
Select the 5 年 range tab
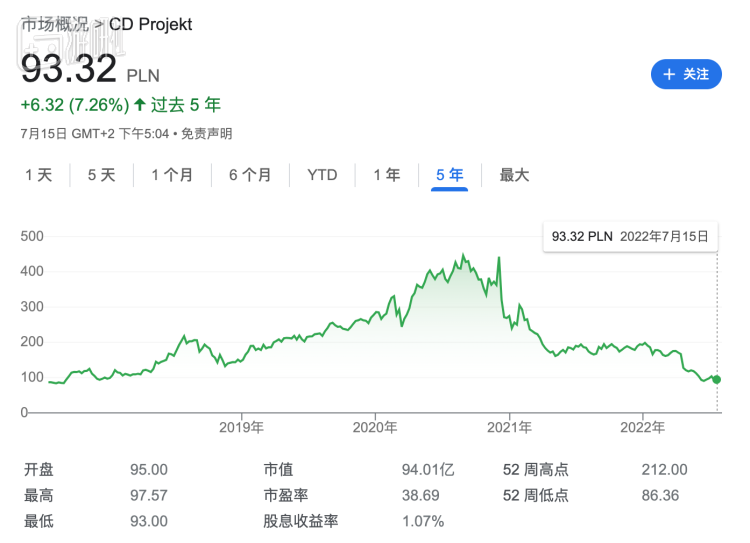(x=450, y=175)
